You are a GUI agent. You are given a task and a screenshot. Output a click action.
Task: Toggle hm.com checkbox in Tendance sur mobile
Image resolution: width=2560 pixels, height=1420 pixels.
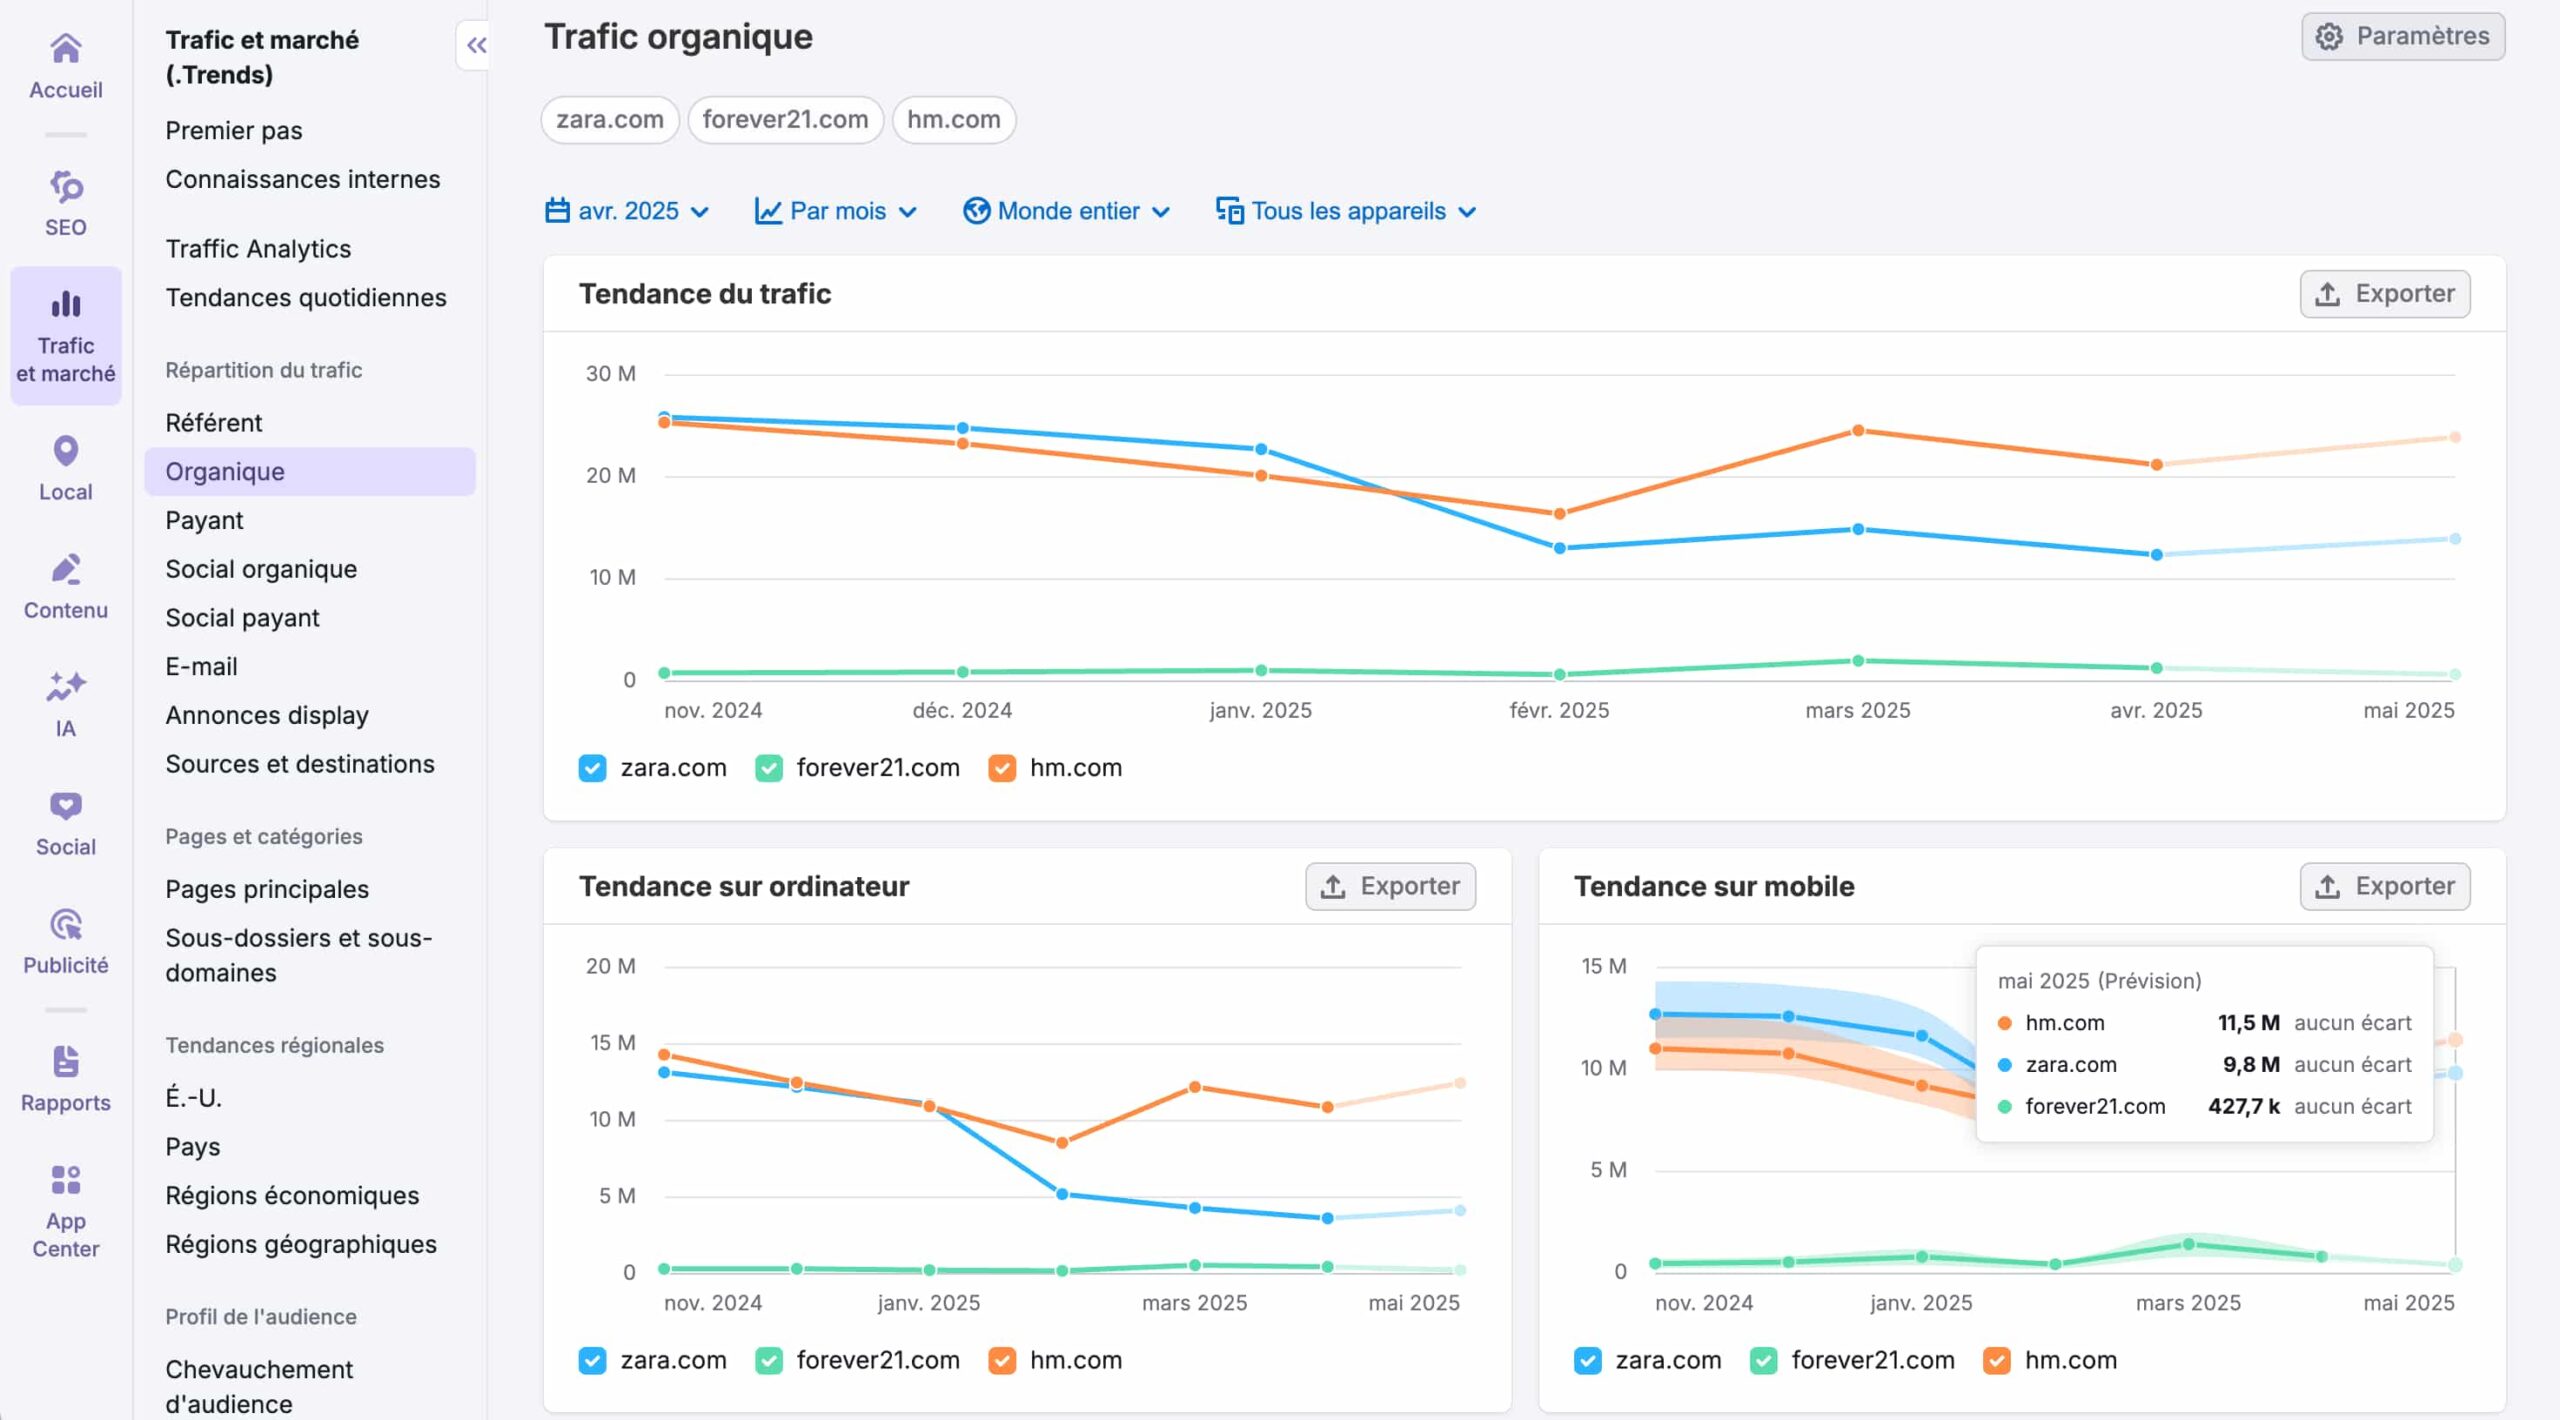pyautogui.click(x=1997, y=1361)
